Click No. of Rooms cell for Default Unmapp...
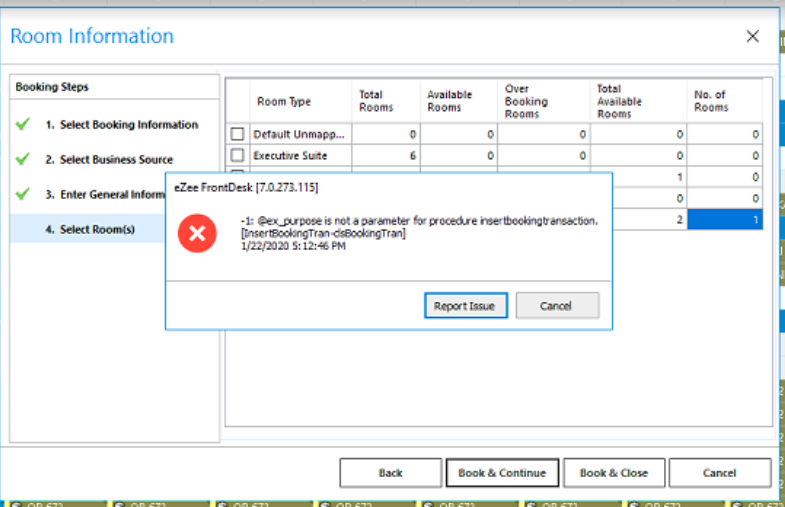Image resolution: width=785 pixels, height=507 pixels. coord(725,134)
